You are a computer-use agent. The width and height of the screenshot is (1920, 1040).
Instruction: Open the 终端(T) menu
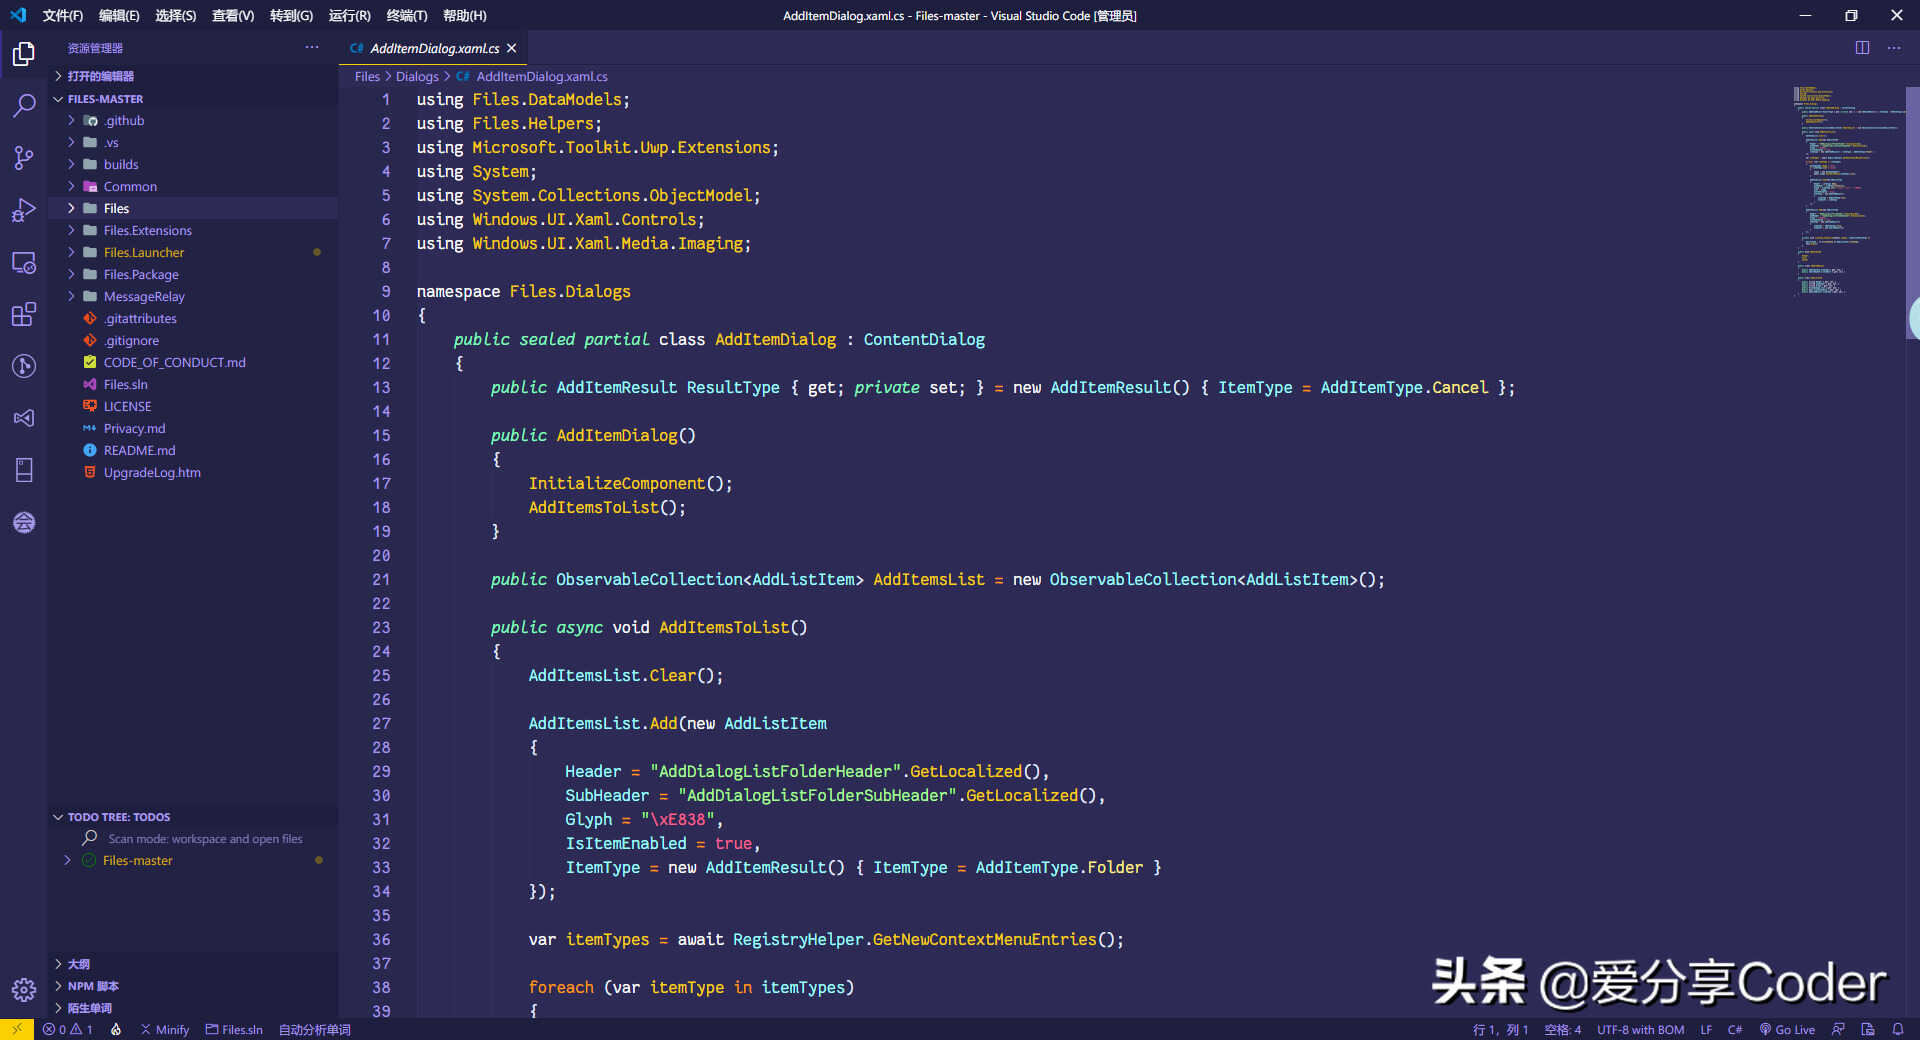tap(406, 15)
